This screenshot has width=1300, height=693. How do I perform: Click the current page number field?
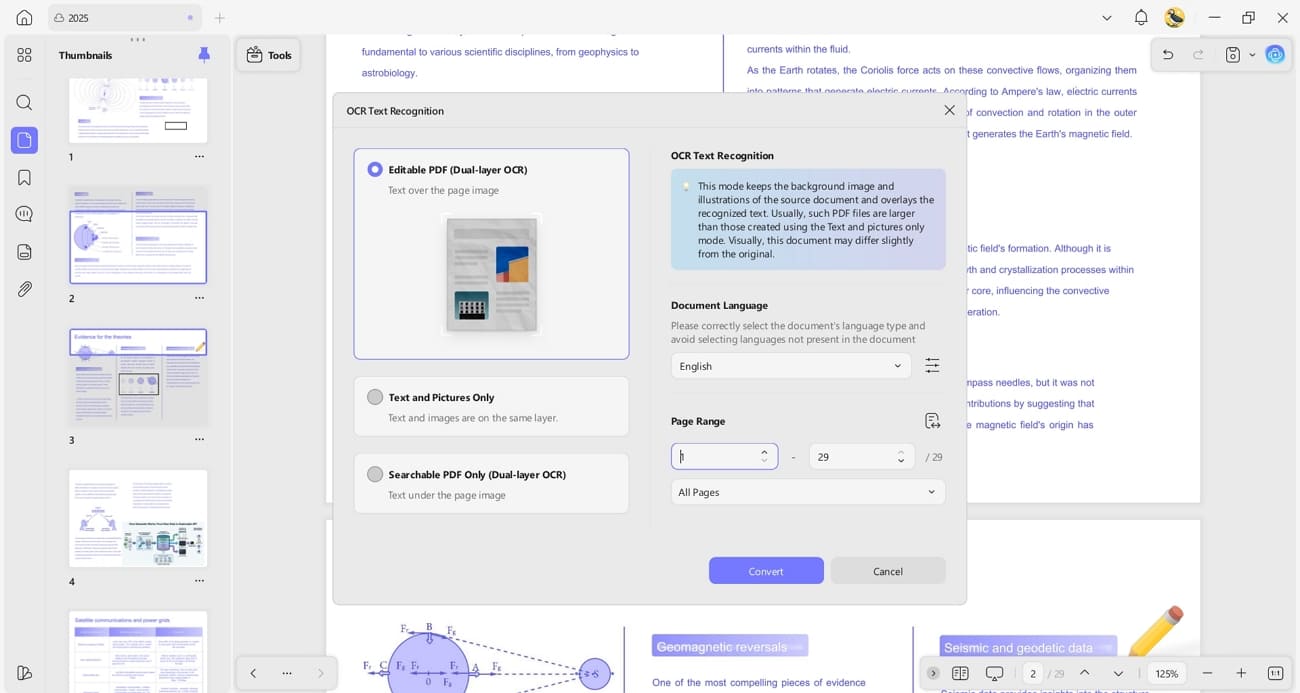click(1033, 673)
